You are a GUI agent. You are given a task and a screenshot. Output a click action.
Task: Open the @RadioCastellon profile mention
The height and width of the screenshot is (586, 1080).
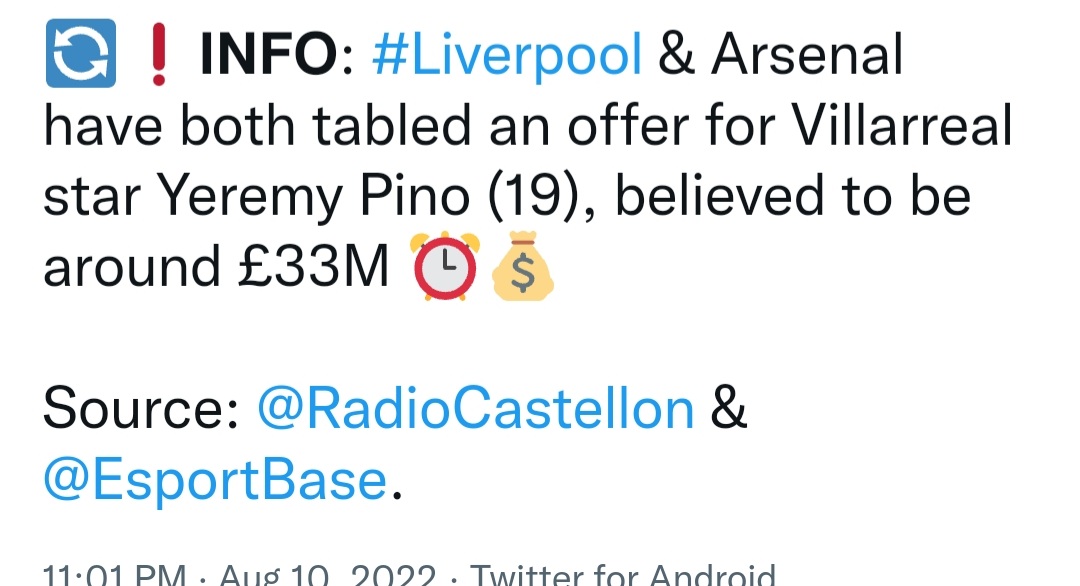pos(475,410)
